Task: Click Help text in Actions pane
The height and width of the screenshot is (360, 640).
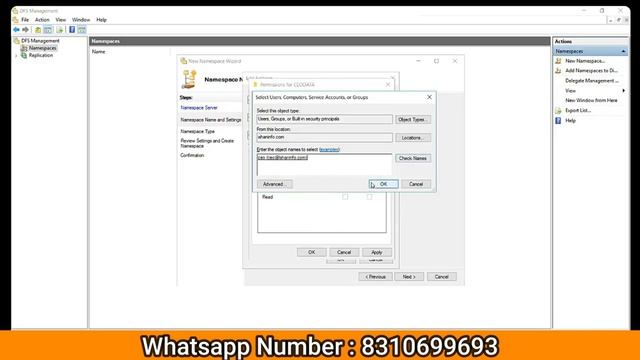Action: pyautogui.click(x=570, y=120)
